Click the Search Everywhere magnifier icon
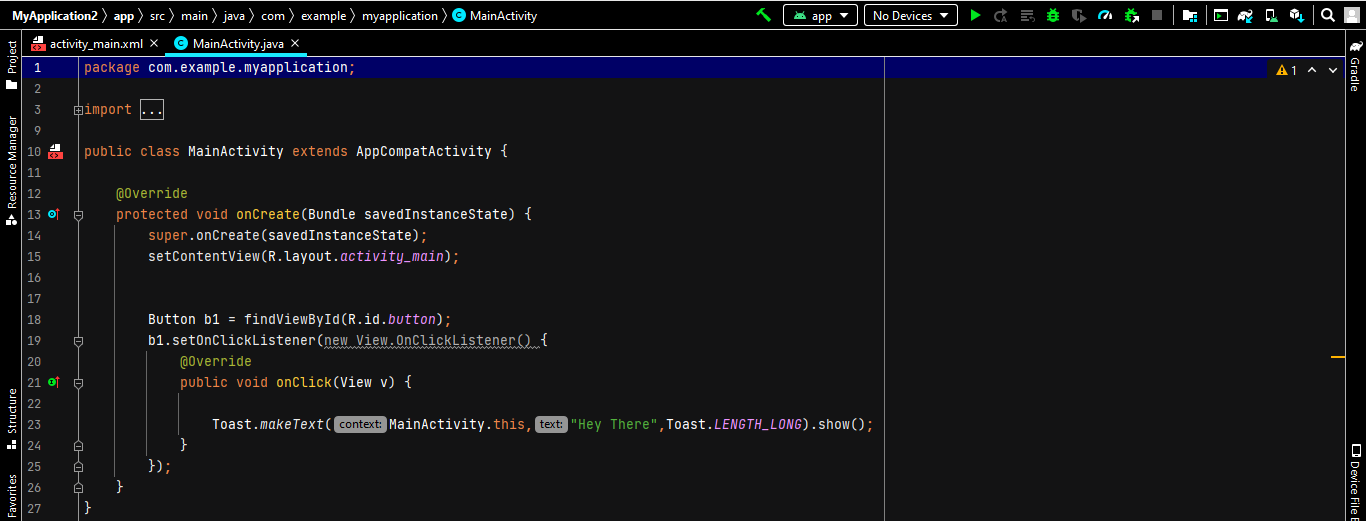1366x521 pixels. (1328, 15)
